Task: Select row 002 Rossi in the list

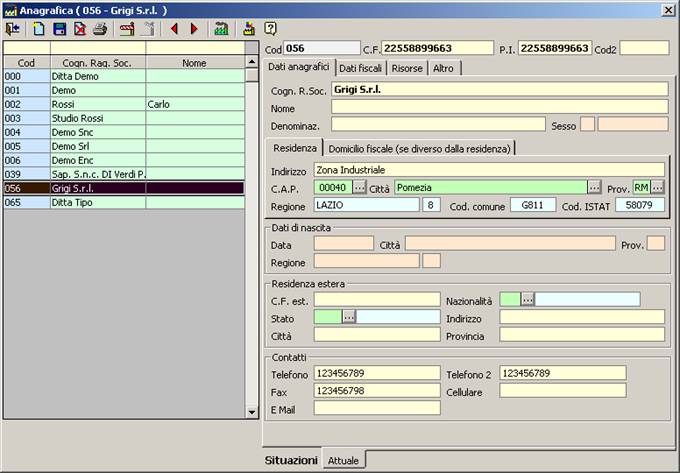Action: 97,104
